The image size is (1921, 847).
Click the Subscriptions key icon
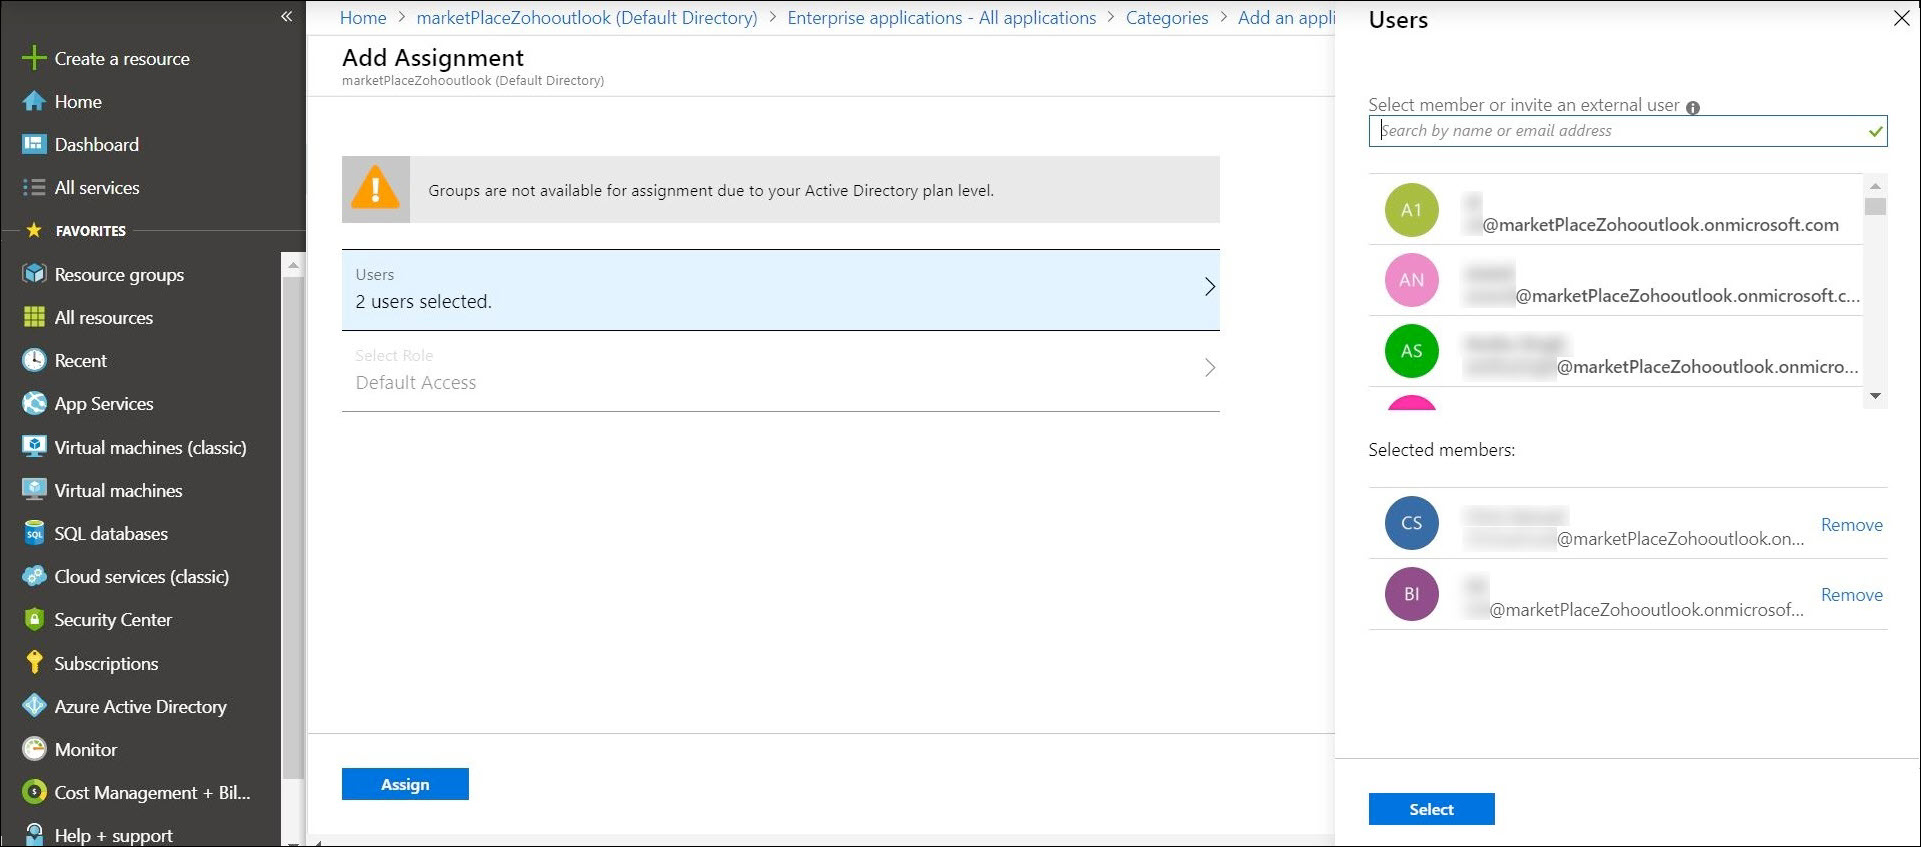pyautogui.click(x=34, y=663)
